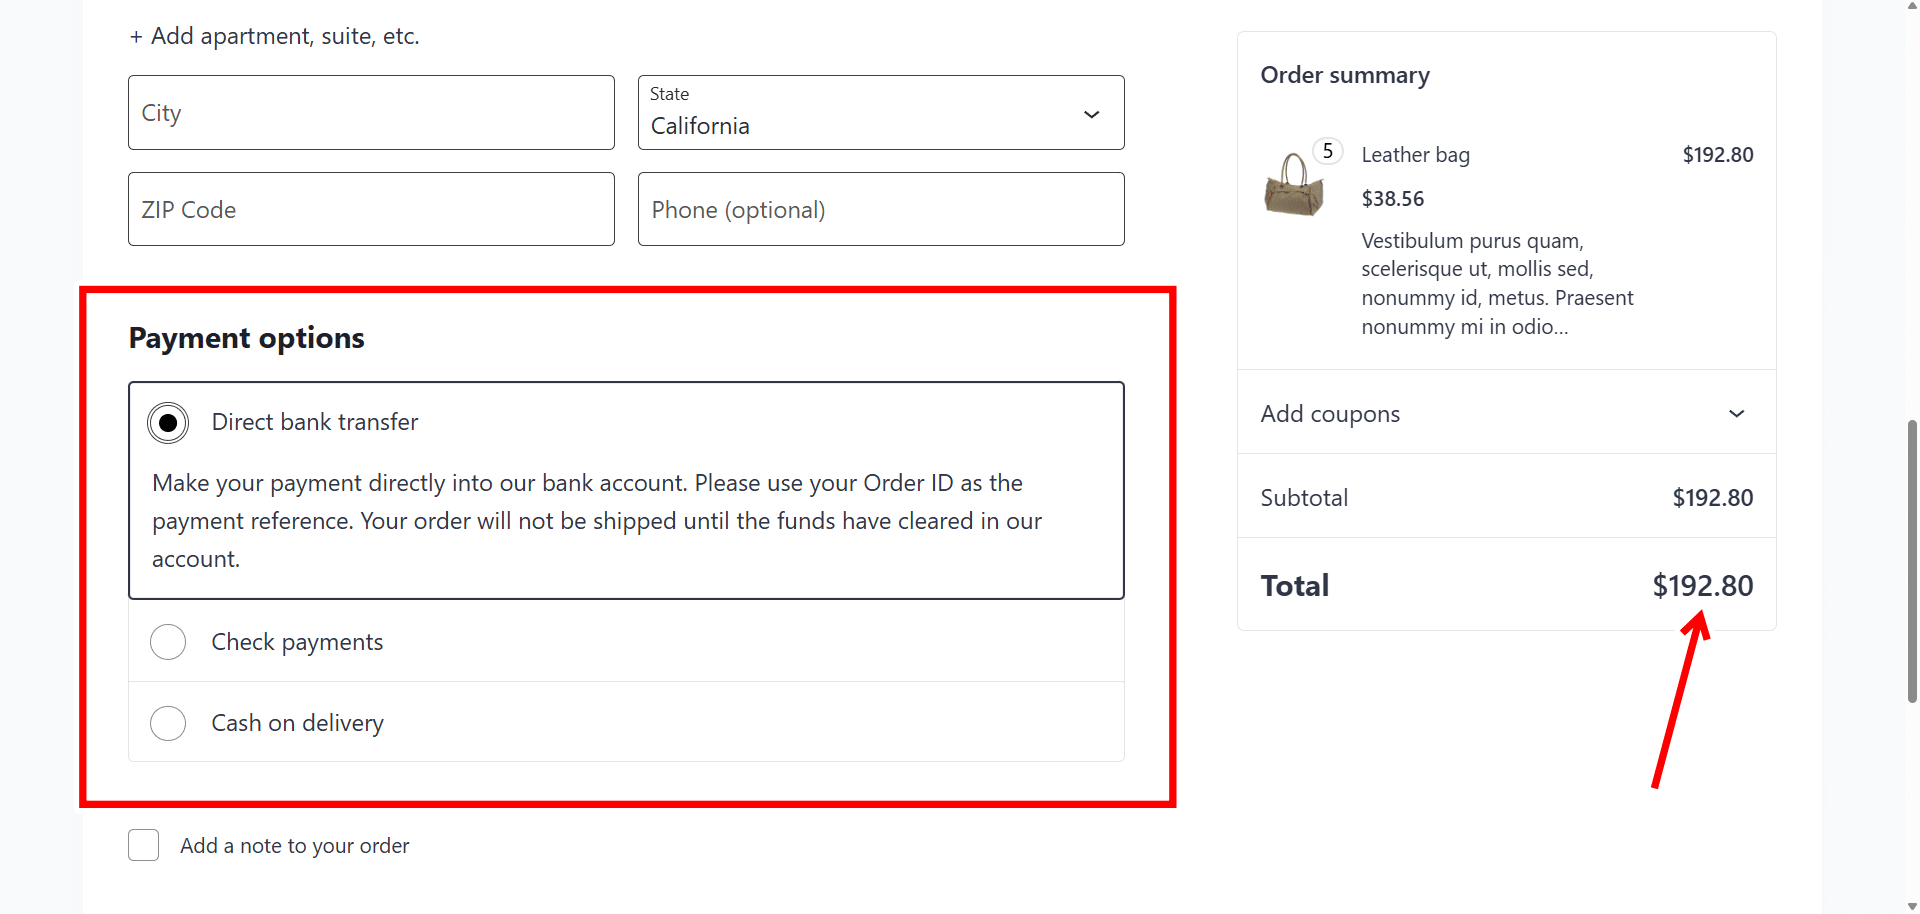Screen dimensions: 1920x914
Task: Click the Phone (optional) field
Action: [881, 209]
